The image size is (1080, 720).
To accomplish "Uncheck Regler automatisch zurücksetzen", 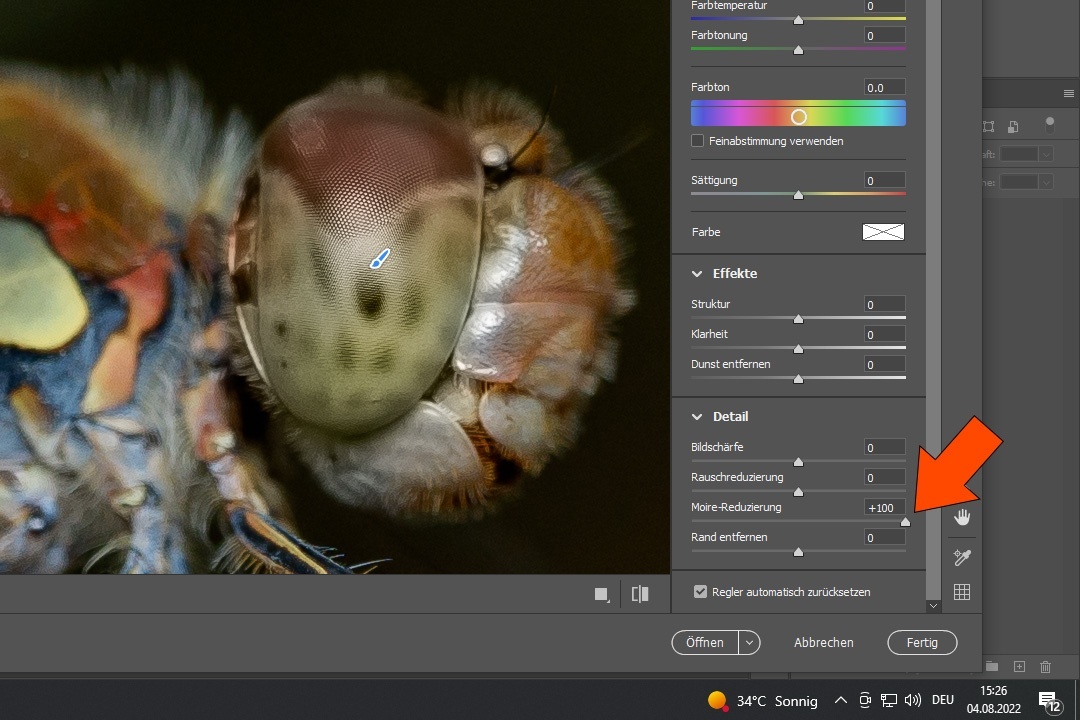I will (x=700, y=592).
